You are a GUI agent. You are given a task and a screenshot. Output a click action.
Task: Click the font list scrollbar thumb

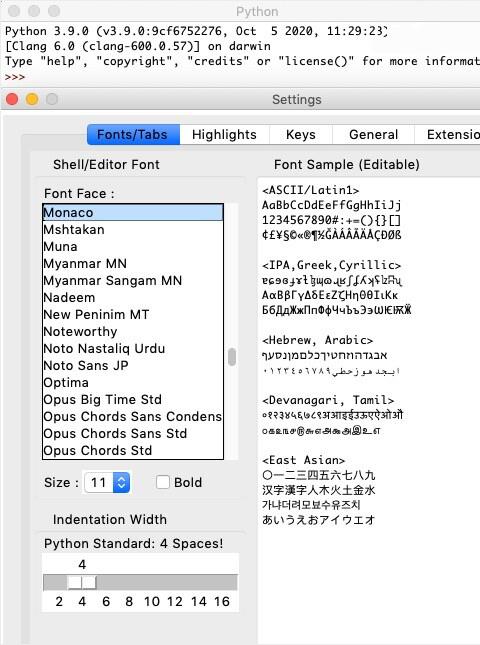pos(232,357)
